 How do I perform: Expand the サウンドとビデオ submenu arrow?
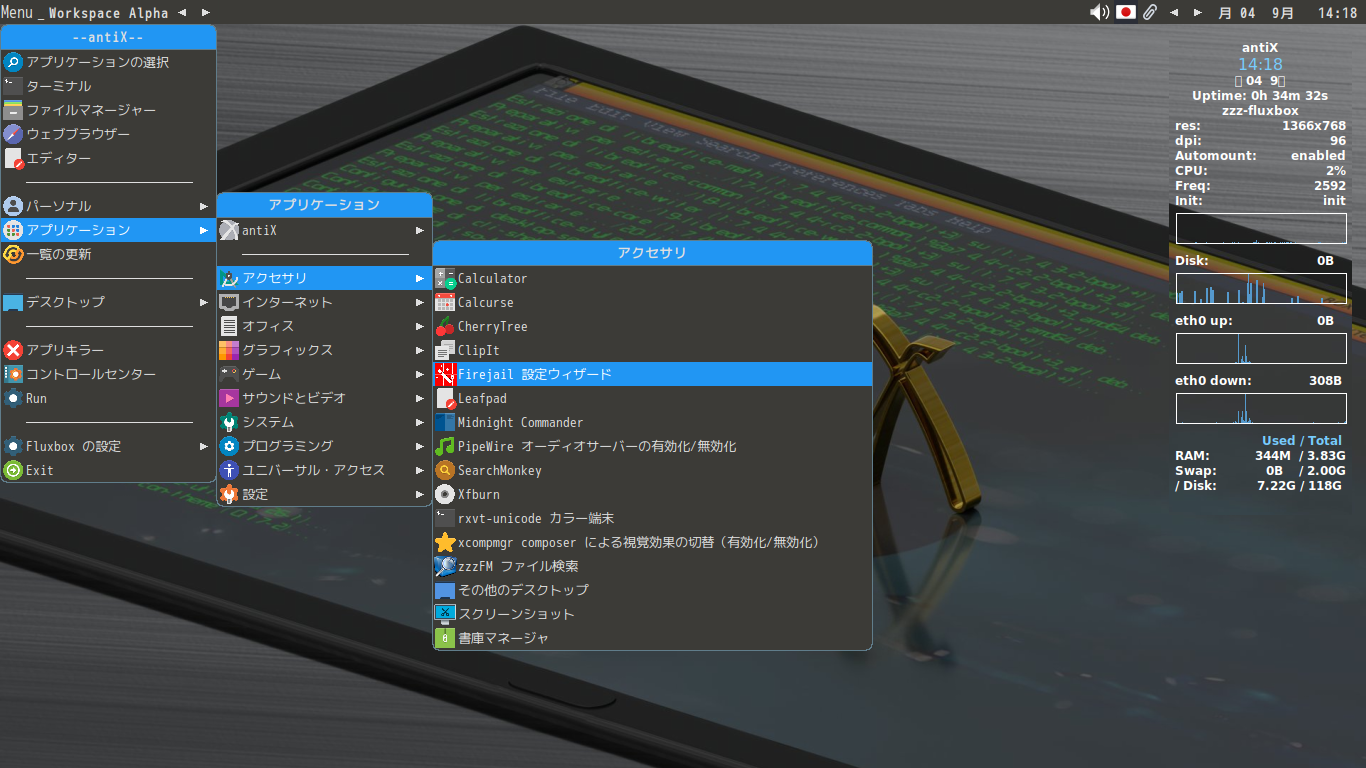[420, 398]
